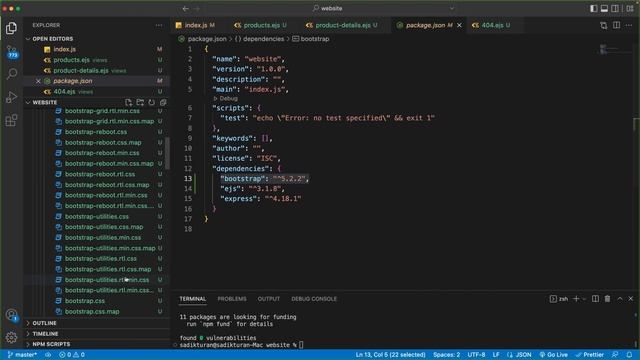Open bootstrap-utilities.min.css file
This screenshot has height=360, width=640.
[103, 238]
